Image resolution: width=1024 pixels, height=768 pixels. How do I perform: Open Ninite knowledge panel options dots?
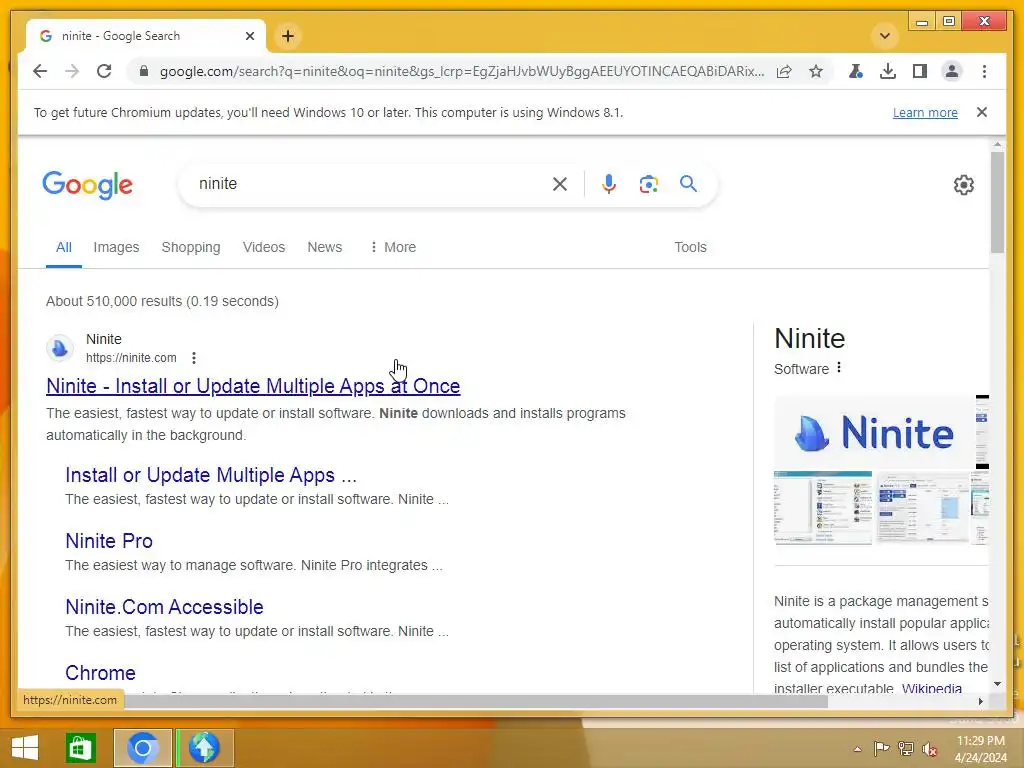[x=839, y=368]
